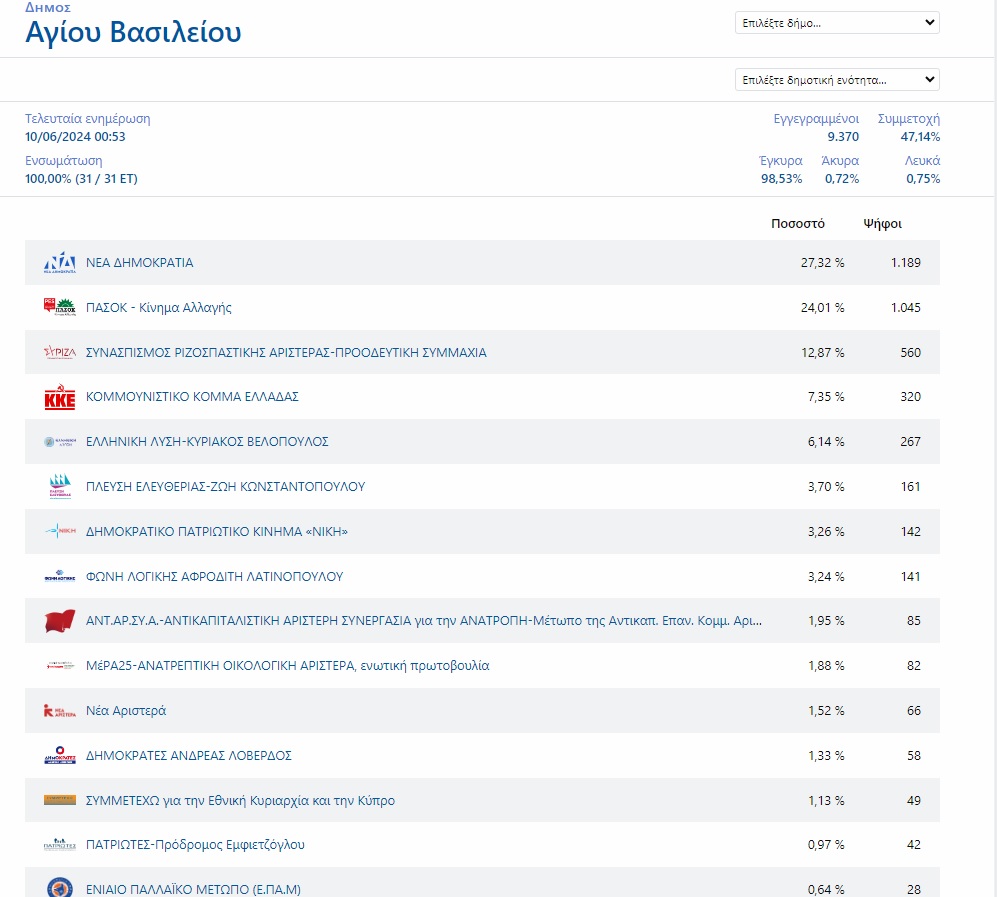The image size is (997, 897).
Task: Open ΠΑΣΟΚ - Κίνημα Αλλαγής link
Action: [x=158, y=308]
